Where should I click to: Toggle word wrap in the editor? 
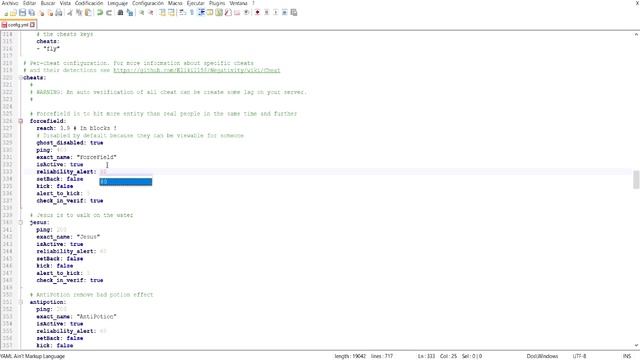[182, 13]
